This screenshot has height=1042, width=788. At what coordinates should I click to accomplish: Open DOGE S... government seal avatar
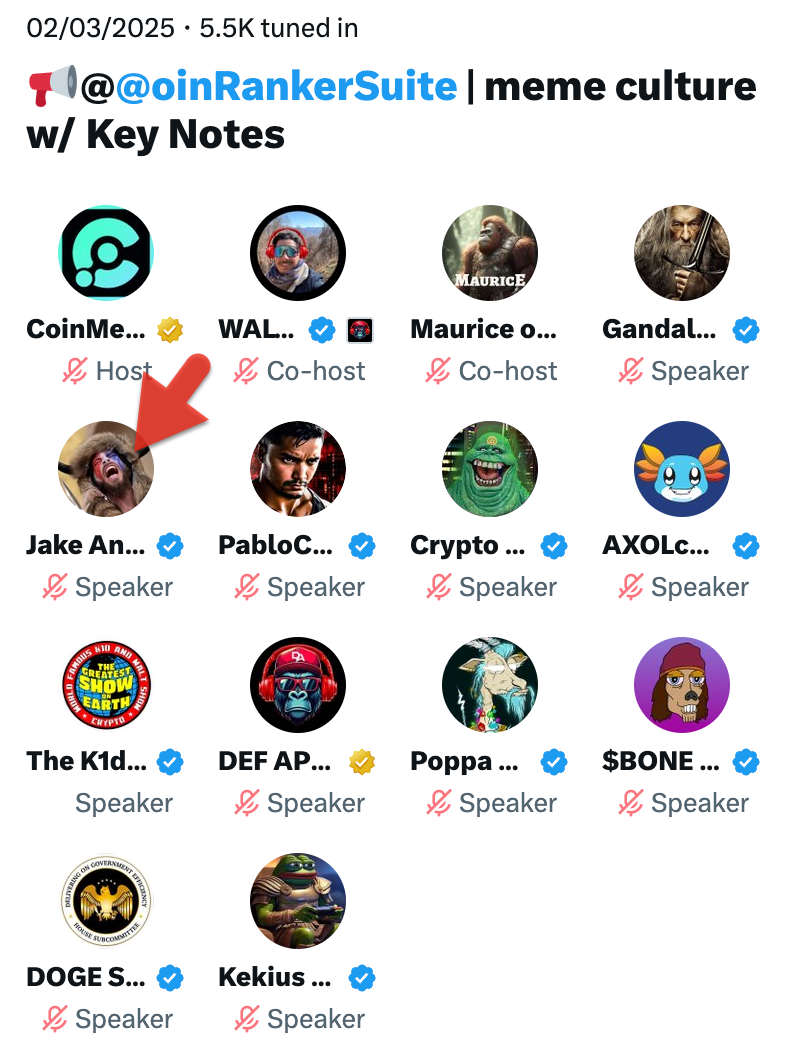(106, 901)
